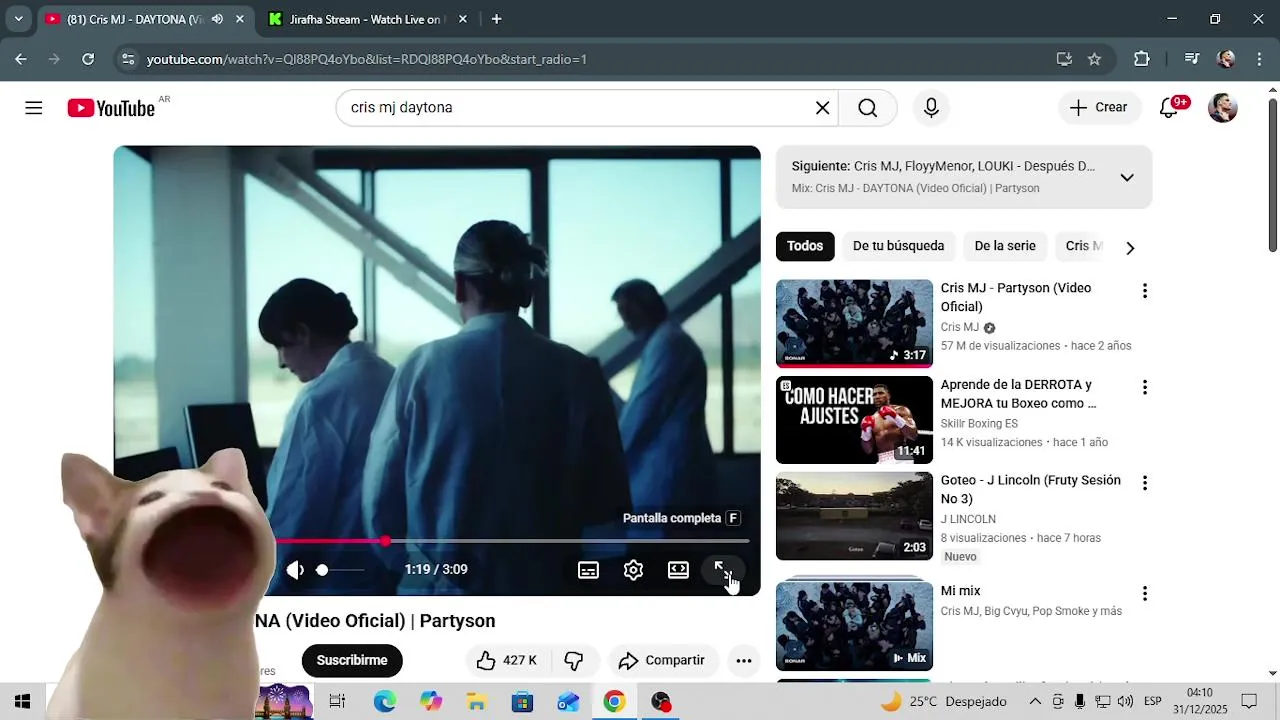
Task: Open Task View on the taskbar
Action: pos(337,702)
